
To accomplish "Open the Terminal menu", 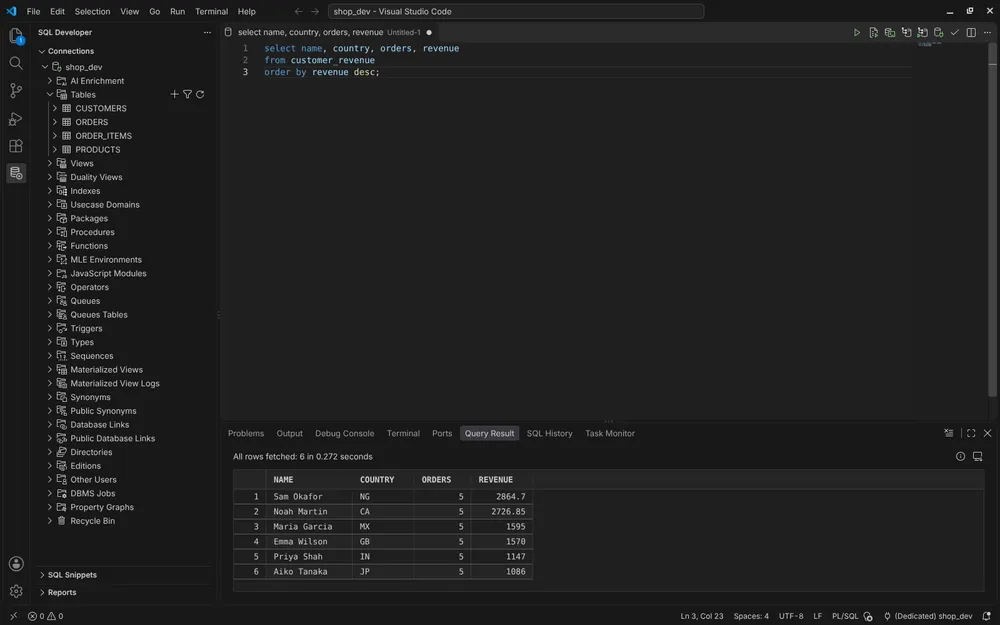I will point(211,11).
